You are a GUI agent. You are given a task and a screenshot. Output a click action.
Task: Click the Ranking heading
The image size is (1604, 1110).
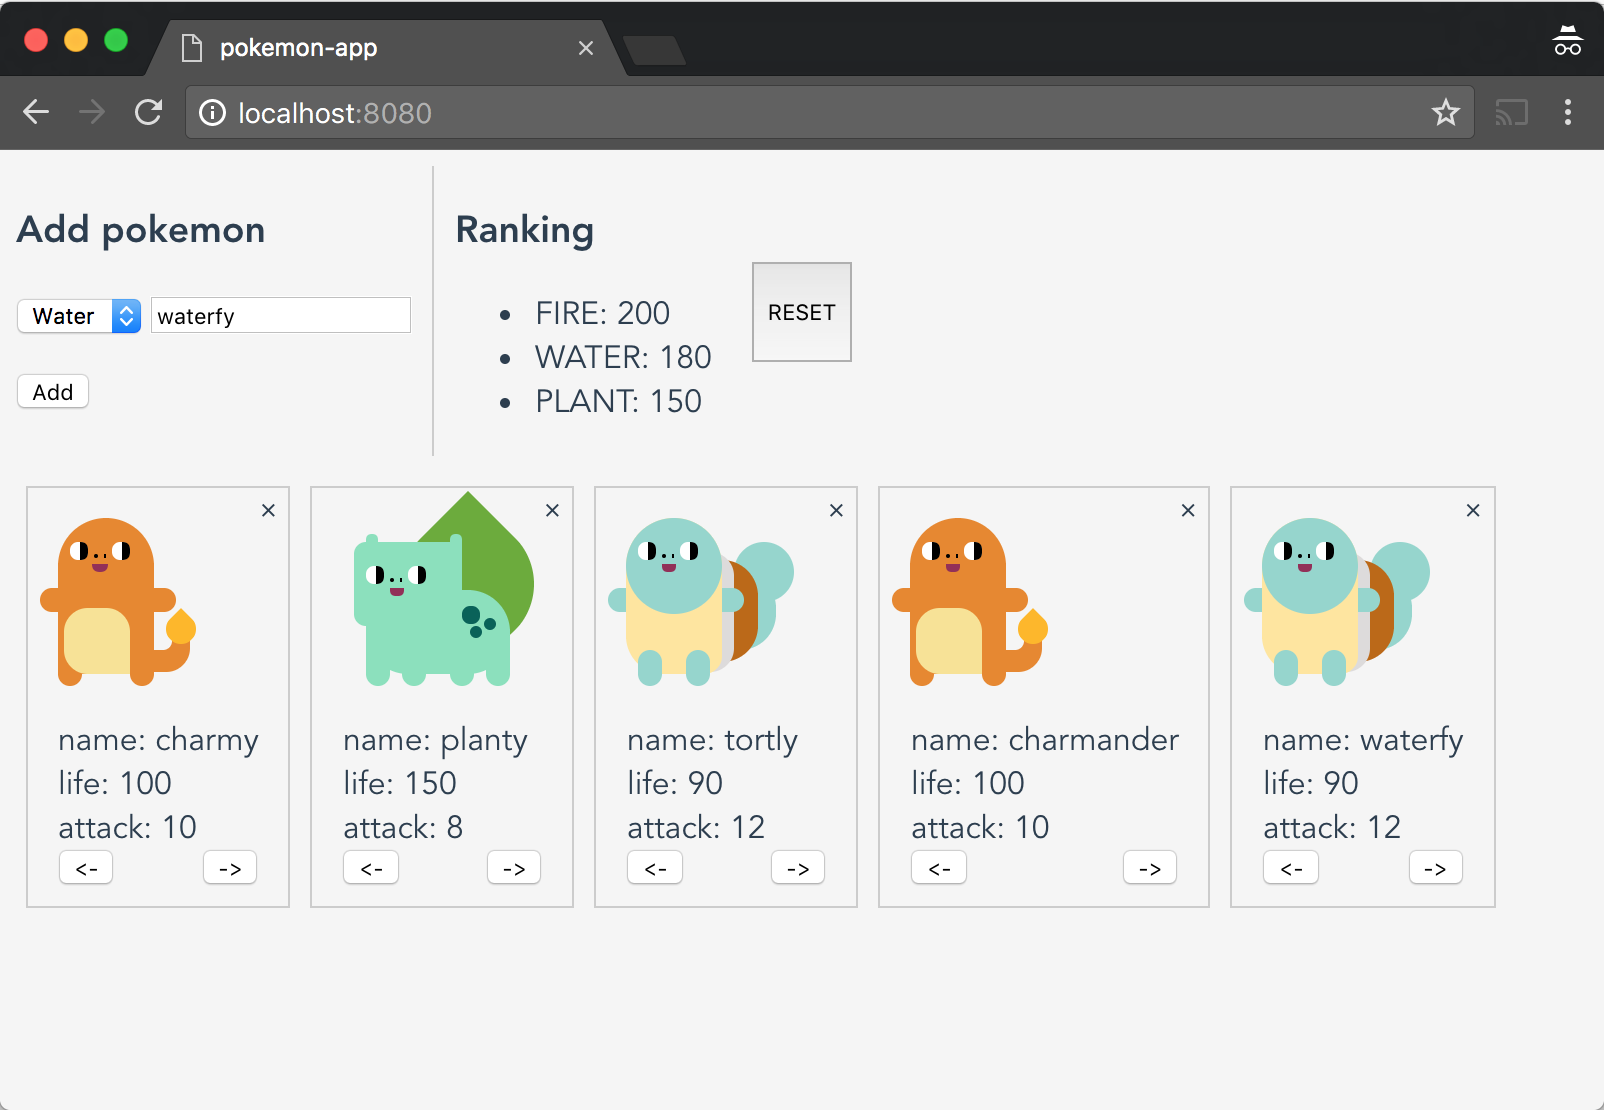[x=525, y=230]
